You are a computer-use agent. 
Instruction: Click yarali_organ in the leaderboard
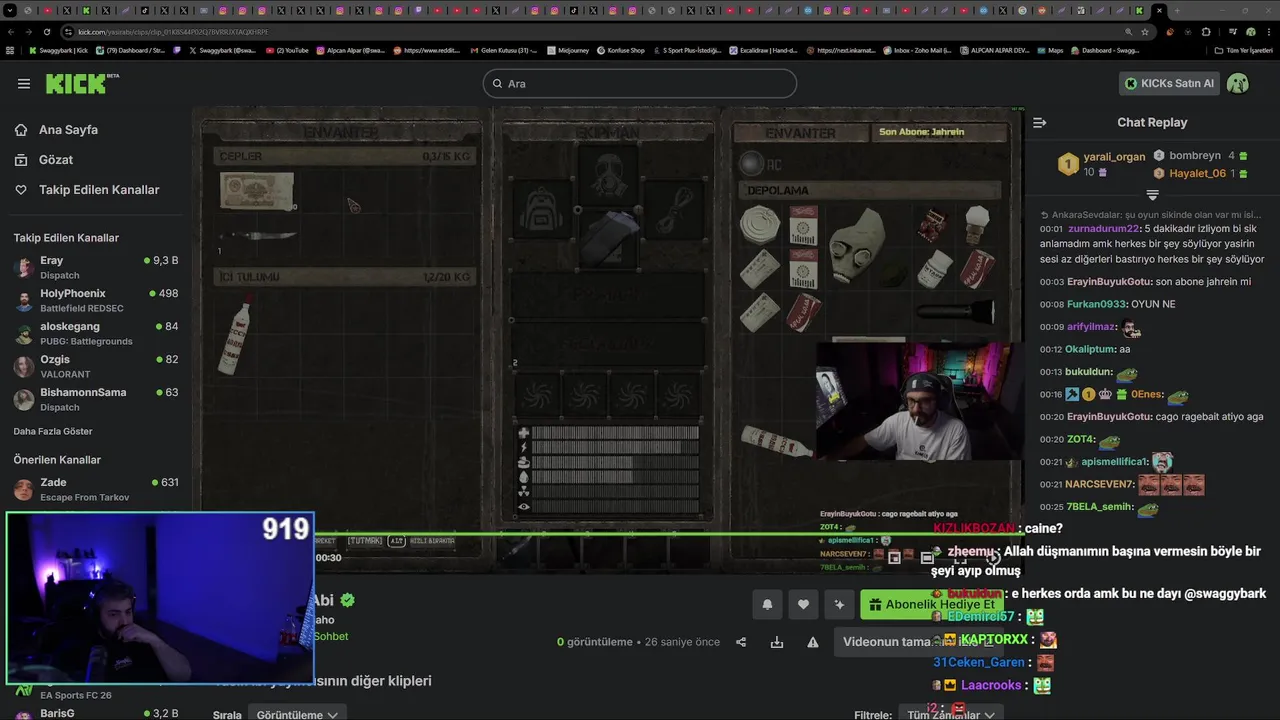pos(1114,157)
